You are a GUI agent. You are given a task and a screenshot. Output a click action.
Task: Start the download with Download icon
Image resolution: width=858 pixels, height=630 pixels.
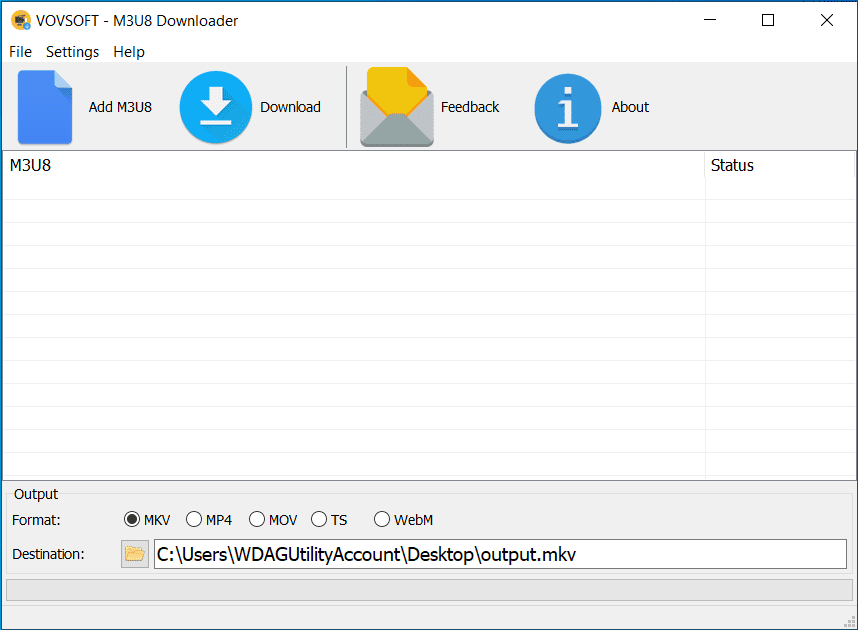(x=216, y=107)
